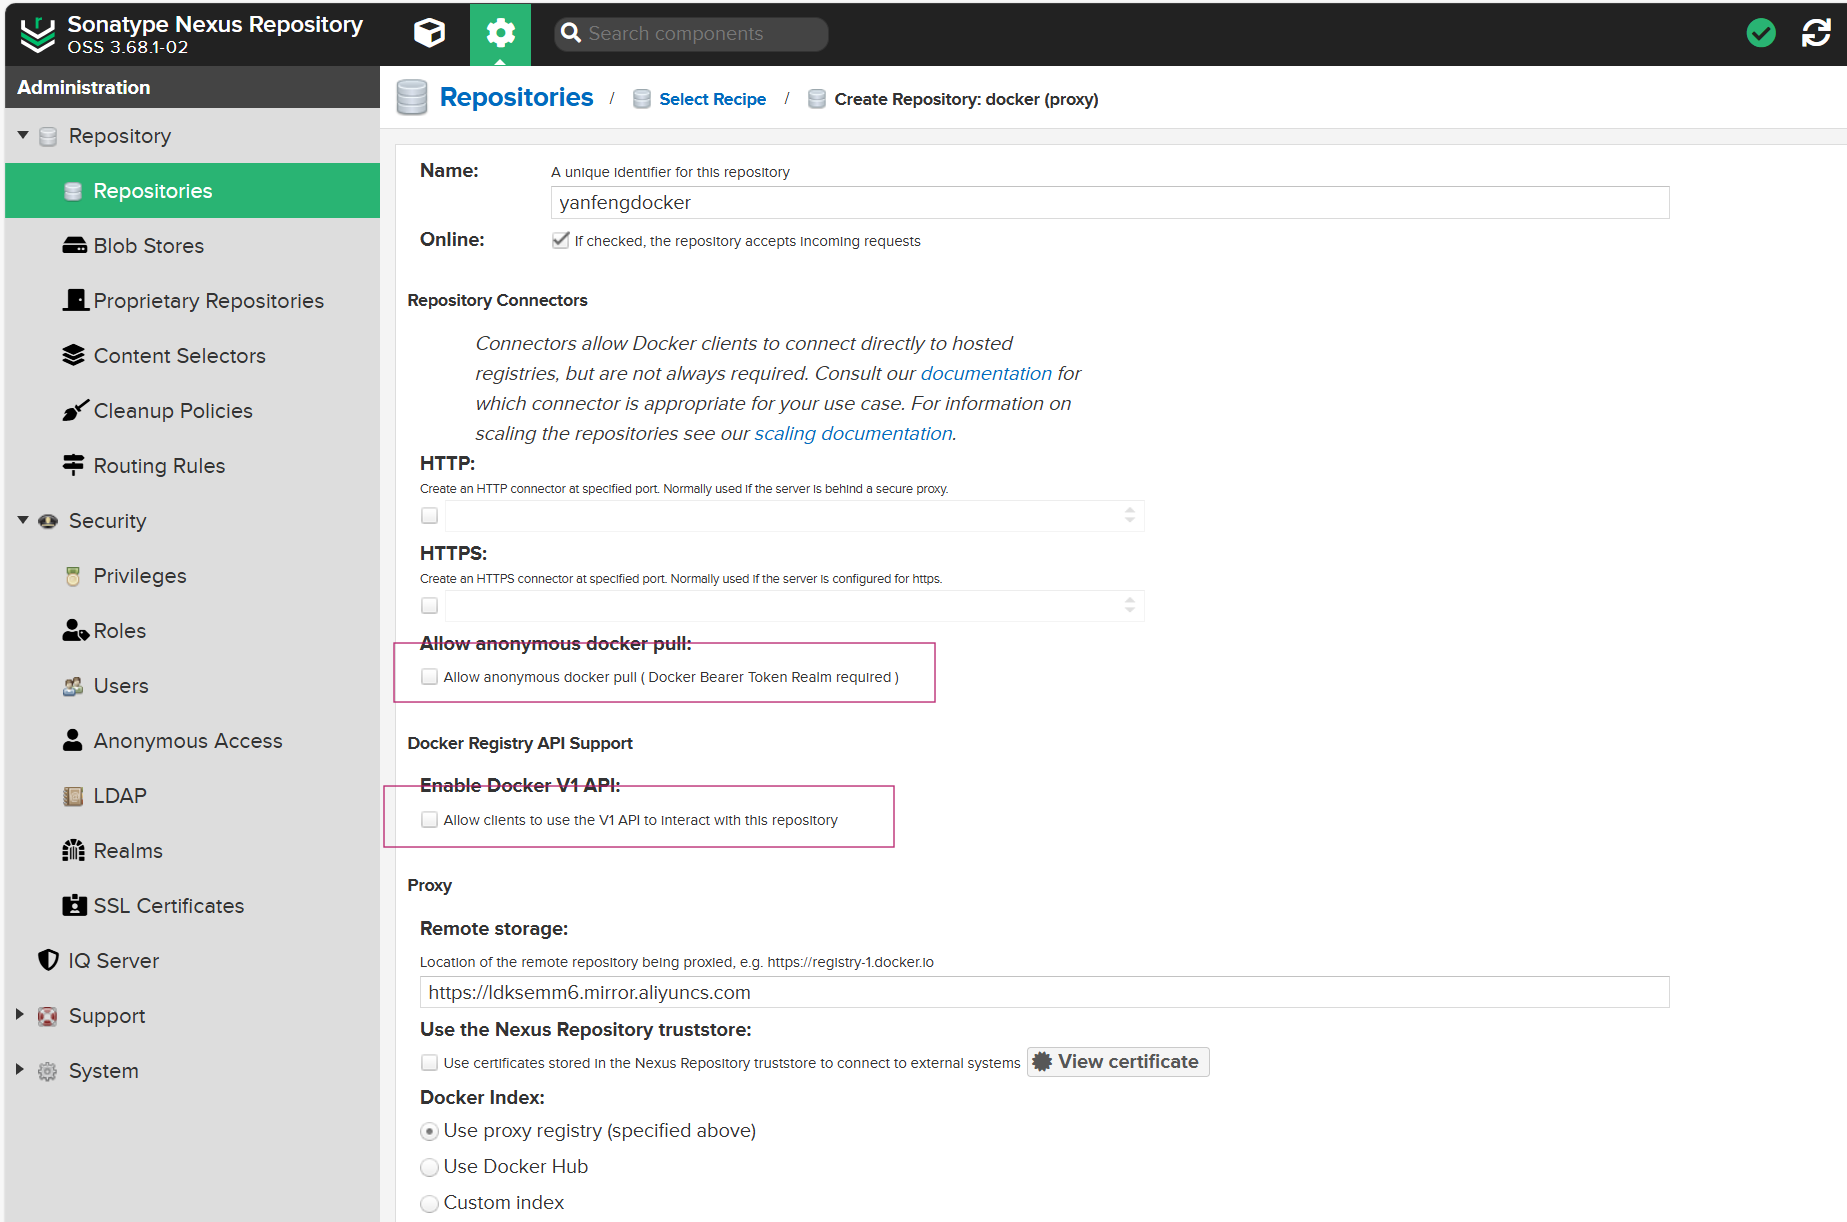Open Cleanup Policies menu item
1847x1222 pixels.
(x=173, y=411)
